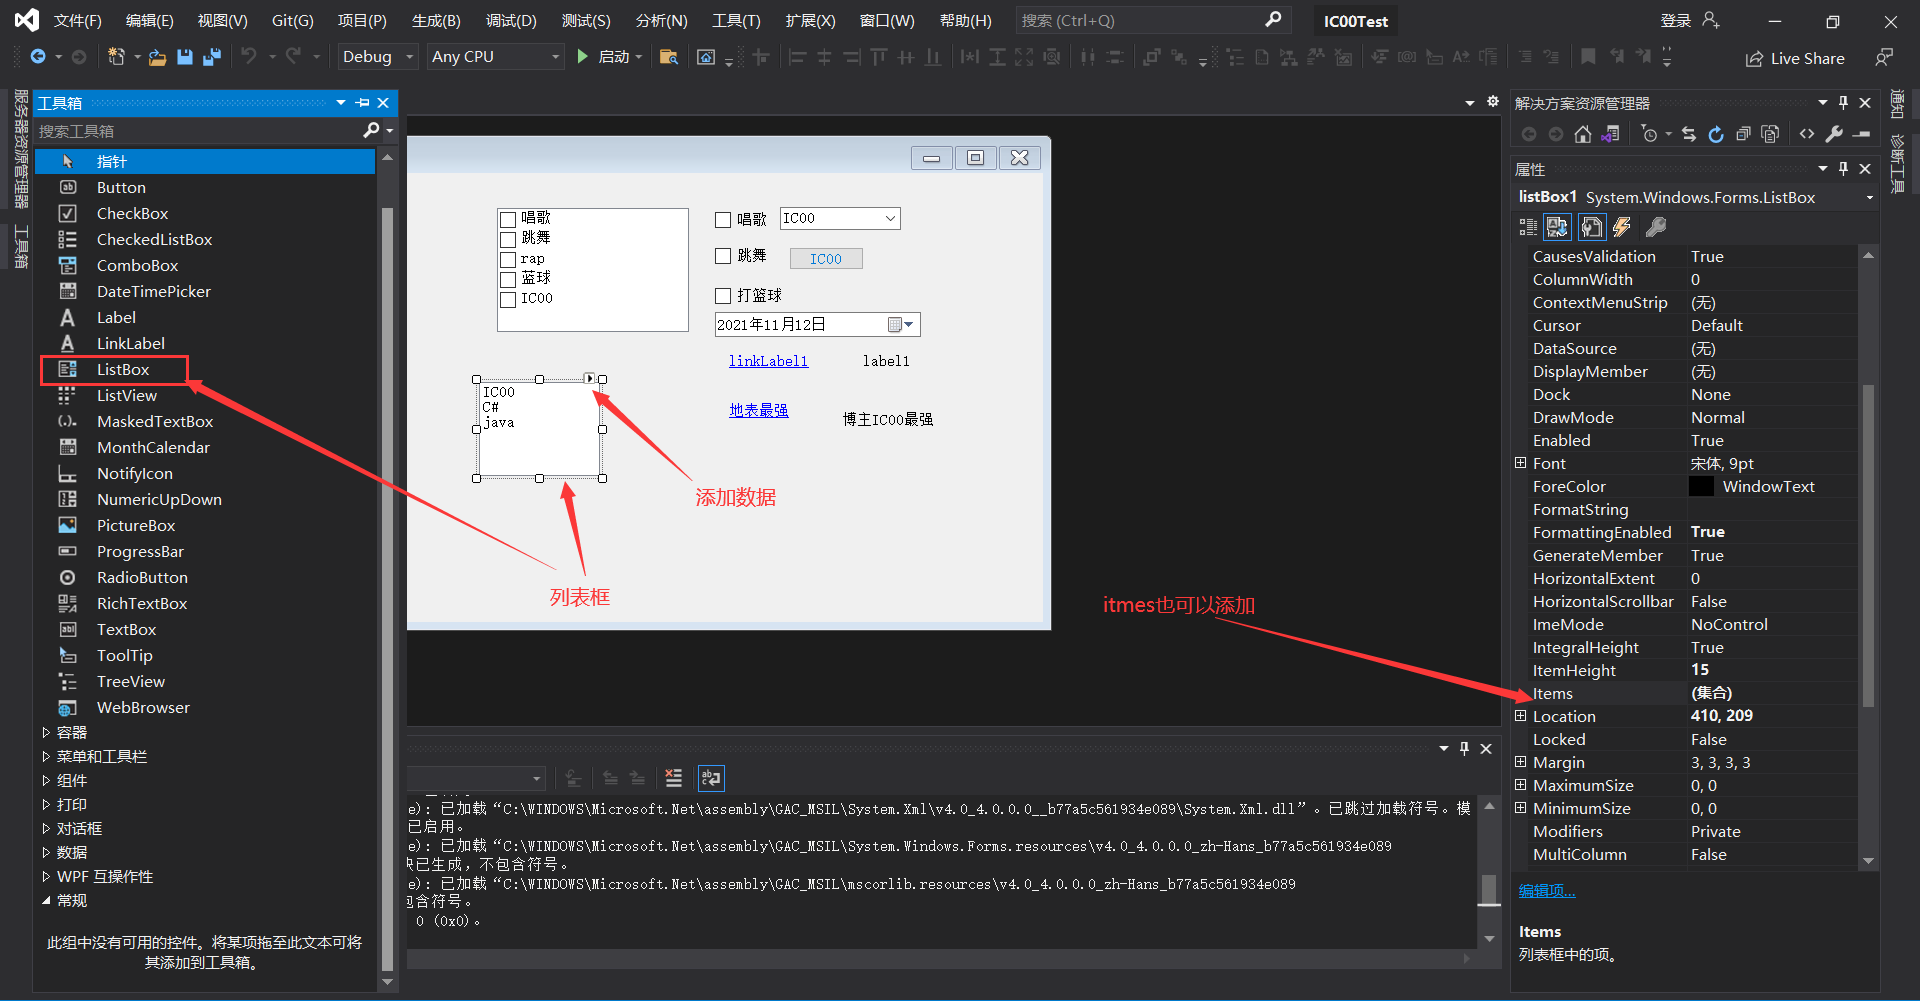This screenshot has width=1920, height=1001.
Task: Click the ForeColor WindowText color swatch
Action: click(1703, 486)
